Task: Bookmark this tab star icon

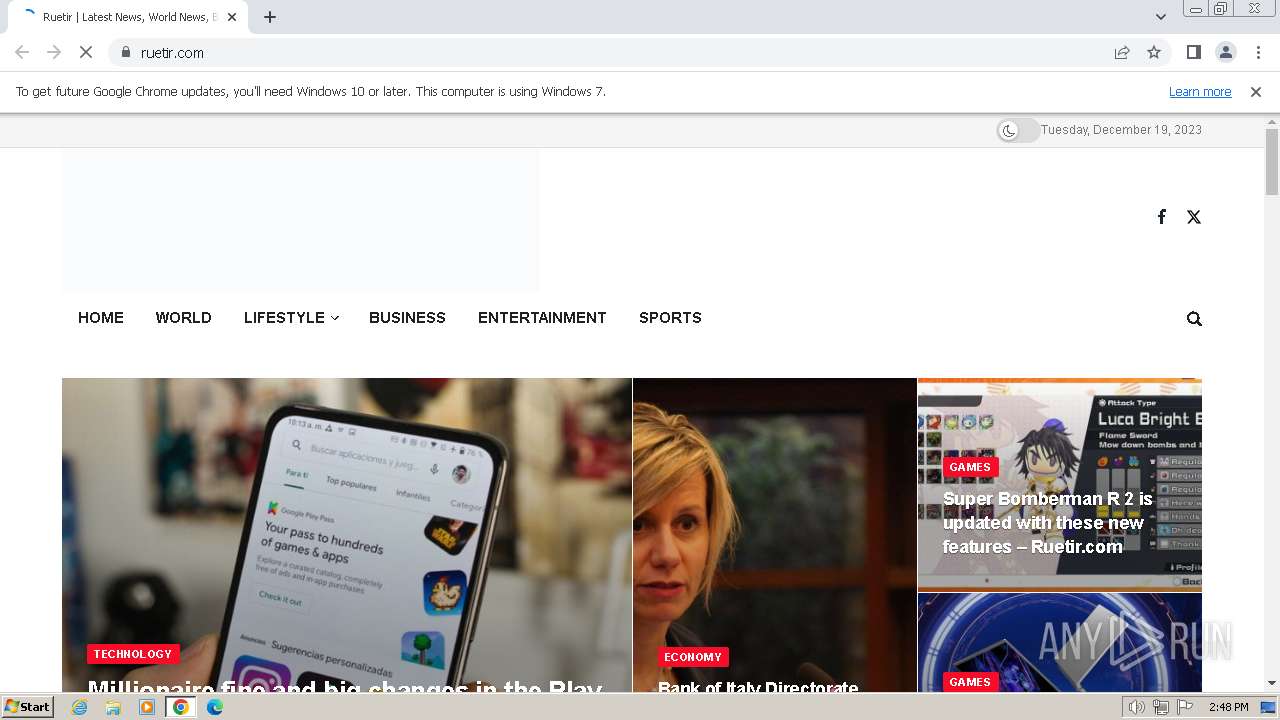Action: (x=1154, y=52)
